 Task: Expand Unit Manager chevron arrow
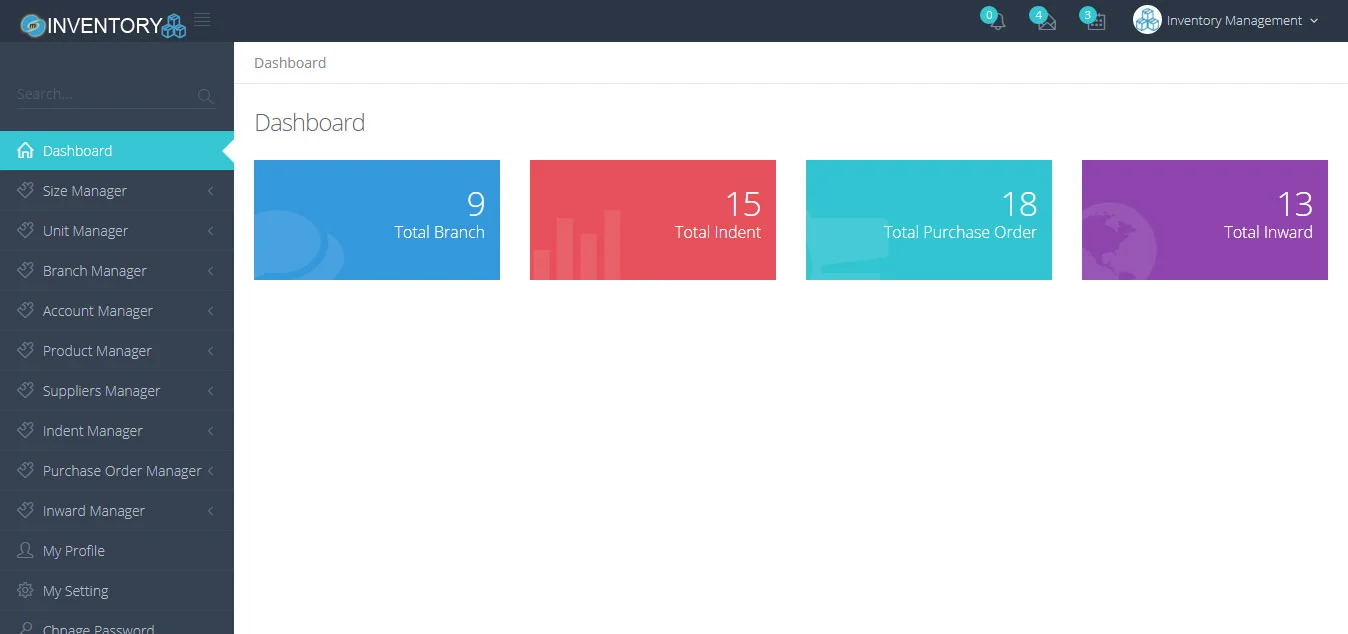pos(211,231)
